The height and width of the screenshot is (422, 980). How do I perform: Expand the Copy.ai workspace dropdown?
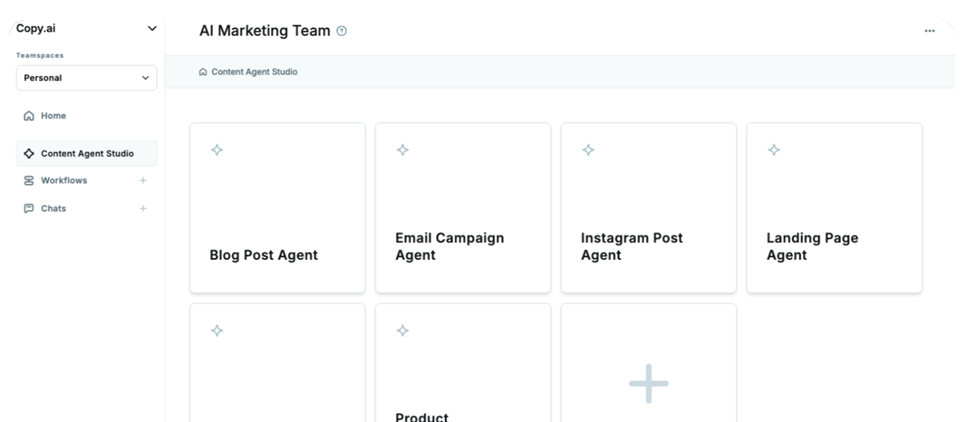[152, 29]
